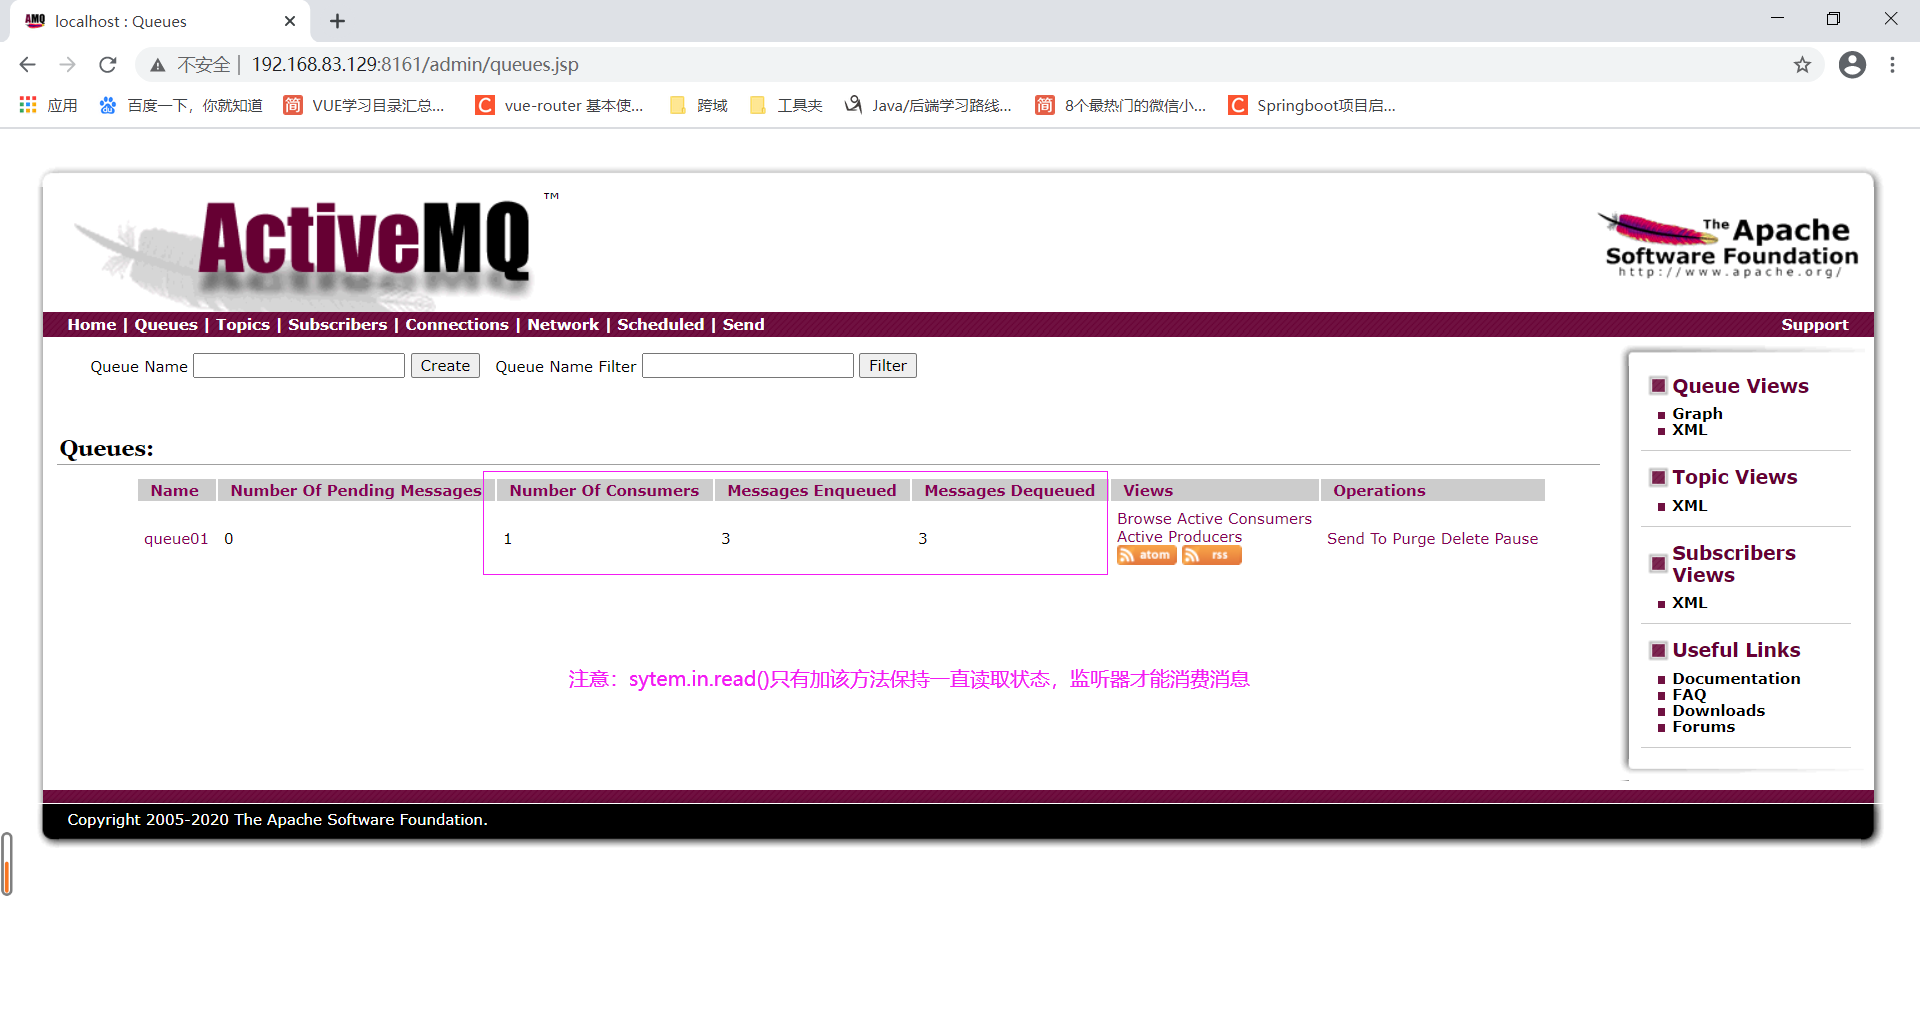Click the Filter button

point(887,366)
